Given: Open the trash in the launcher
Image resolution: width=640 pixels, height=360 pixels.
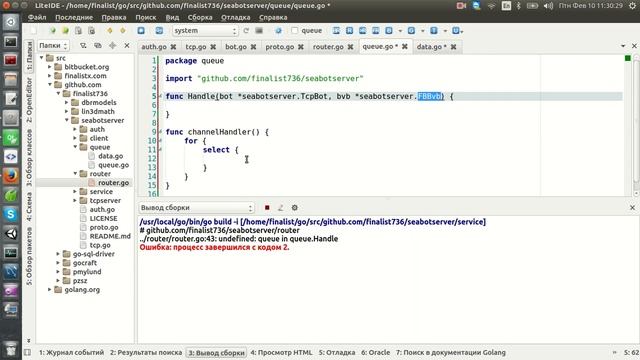Looking at the screenshot, I should coord(11,349).
